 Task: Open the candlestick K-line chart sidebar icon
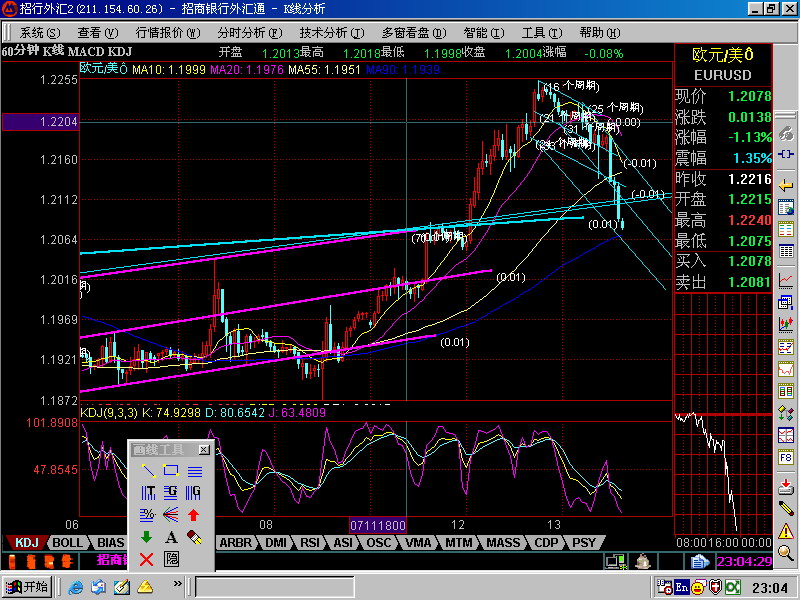click(x=786, y=323)
